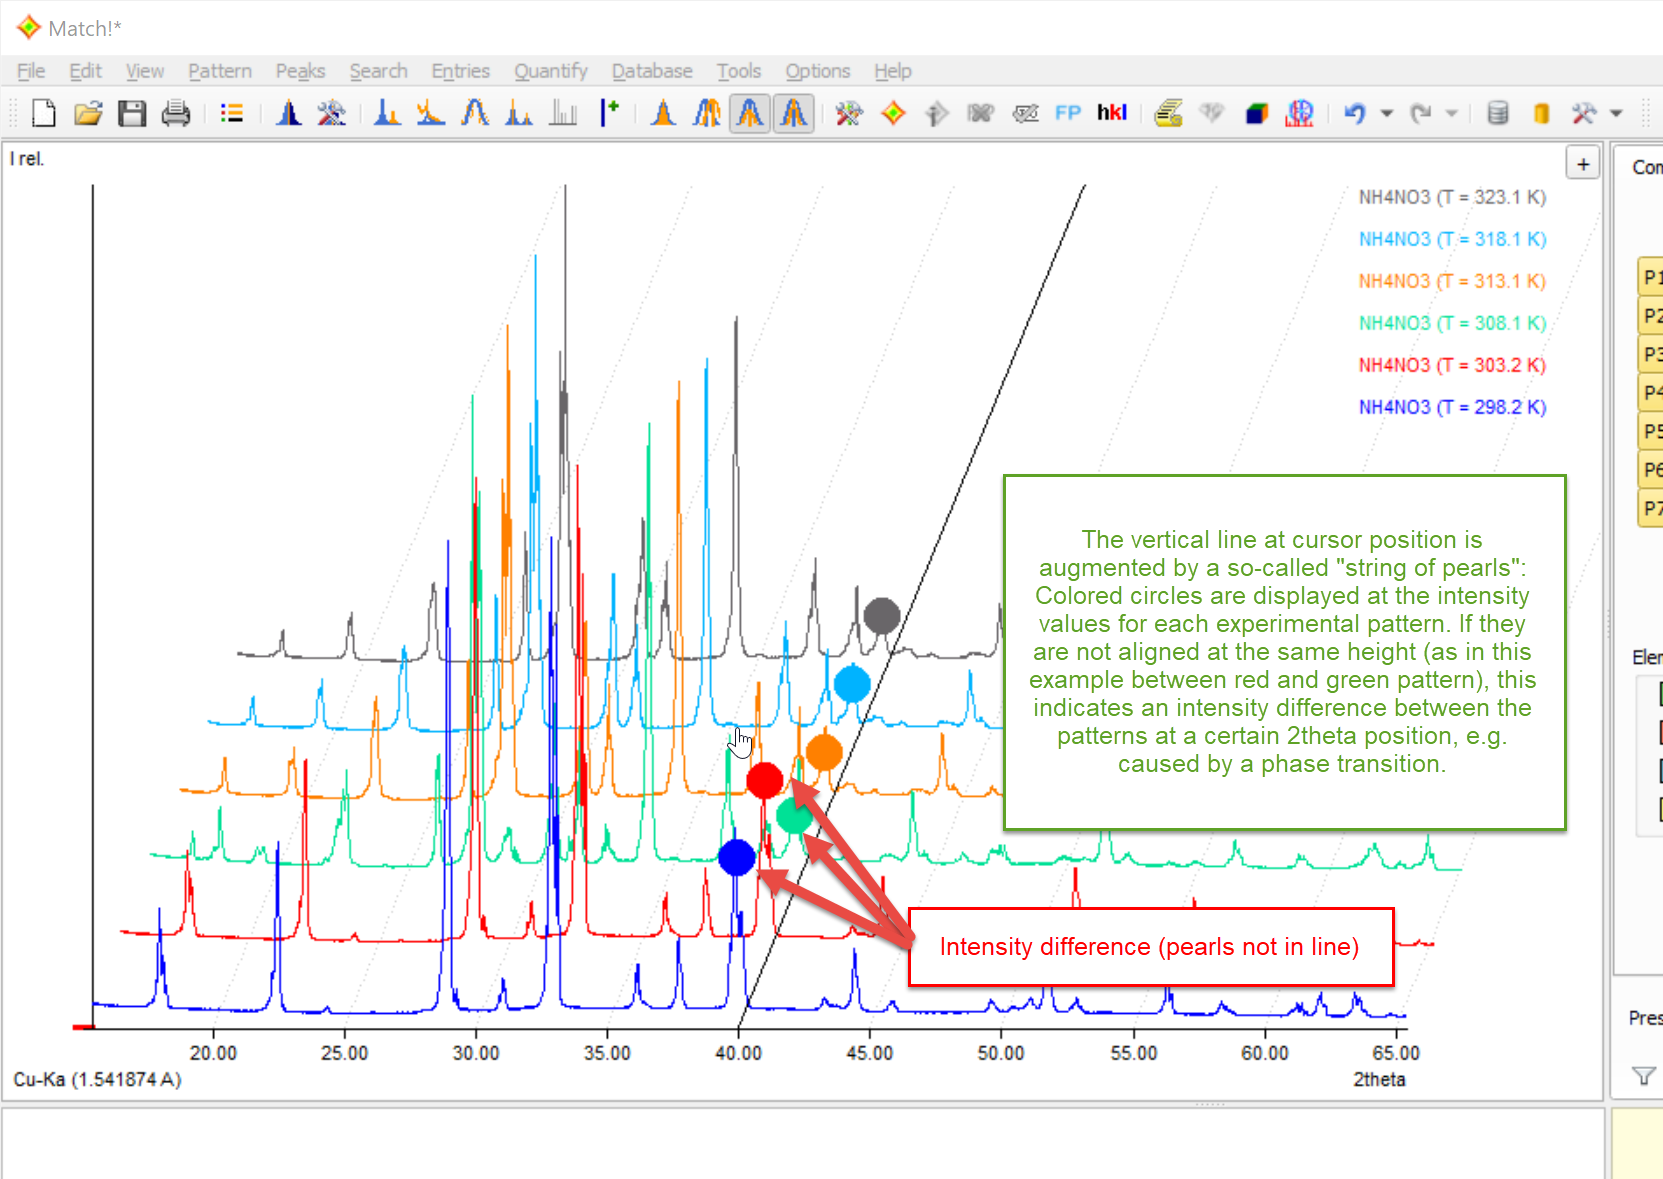Click the FP toolbar icon
The width and height of the screenshot is (1663, 1179).
click(1068, 113)
